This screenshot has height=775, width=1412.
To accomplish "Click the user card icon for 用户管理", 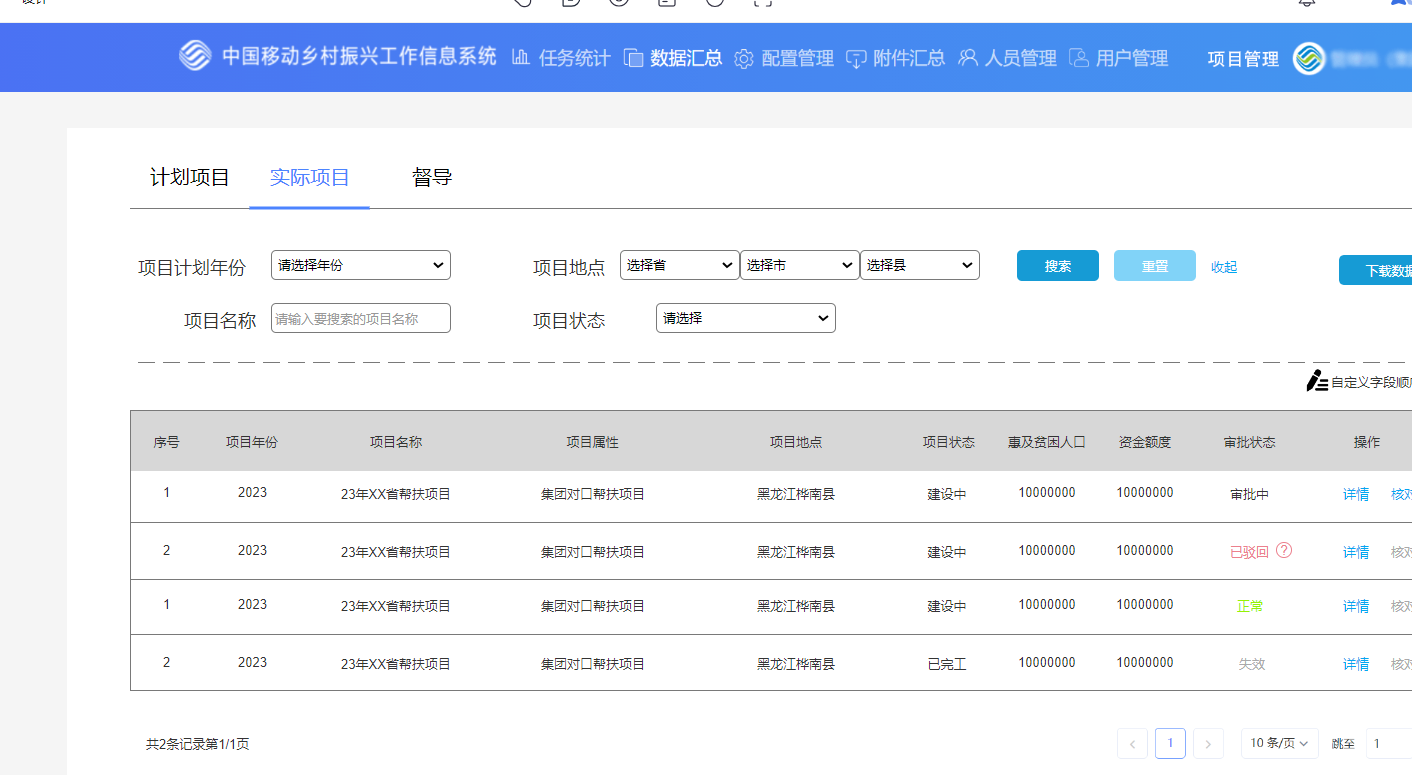I will (x=1079, y=57).
